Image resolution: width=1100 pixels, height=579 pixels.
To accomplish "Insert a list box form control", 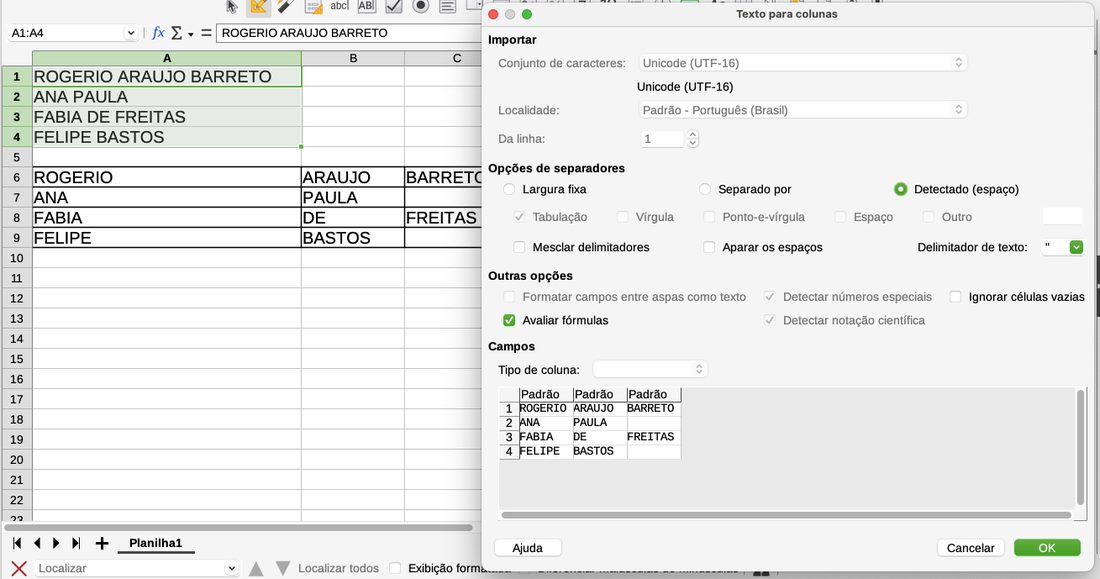I will [447, 6].
